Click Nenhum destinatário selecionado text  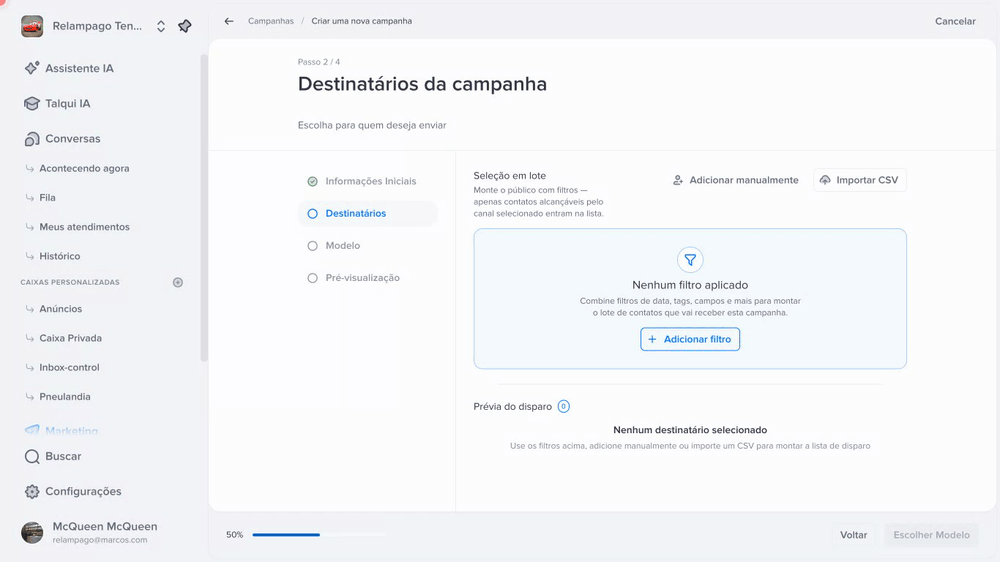pos(690,430)
